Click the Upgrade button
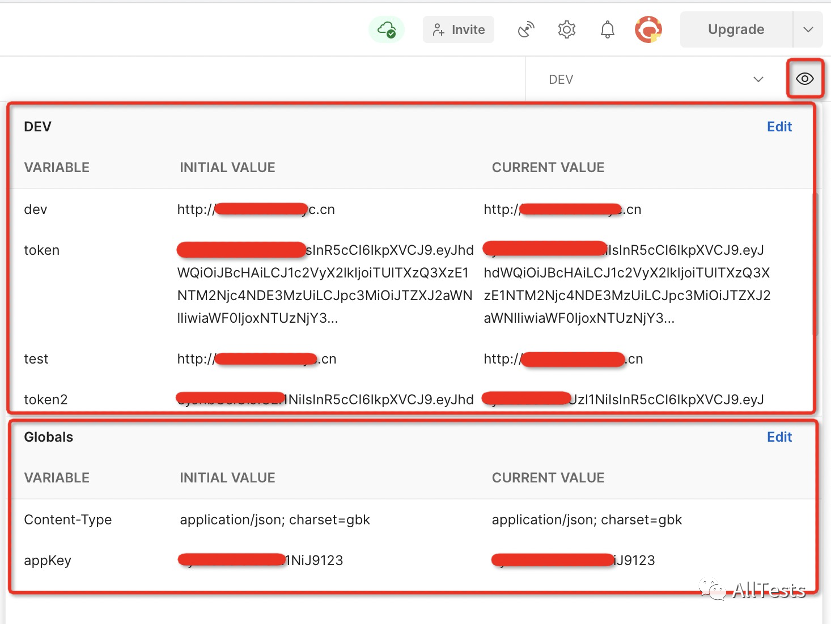 (736, 29)
